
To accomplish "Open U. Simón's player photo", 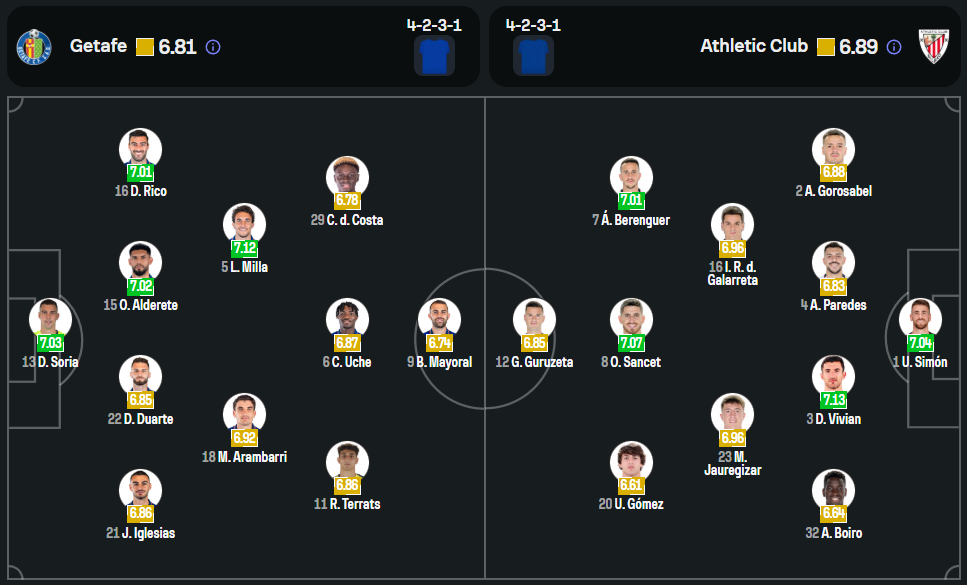I will 919,318.
